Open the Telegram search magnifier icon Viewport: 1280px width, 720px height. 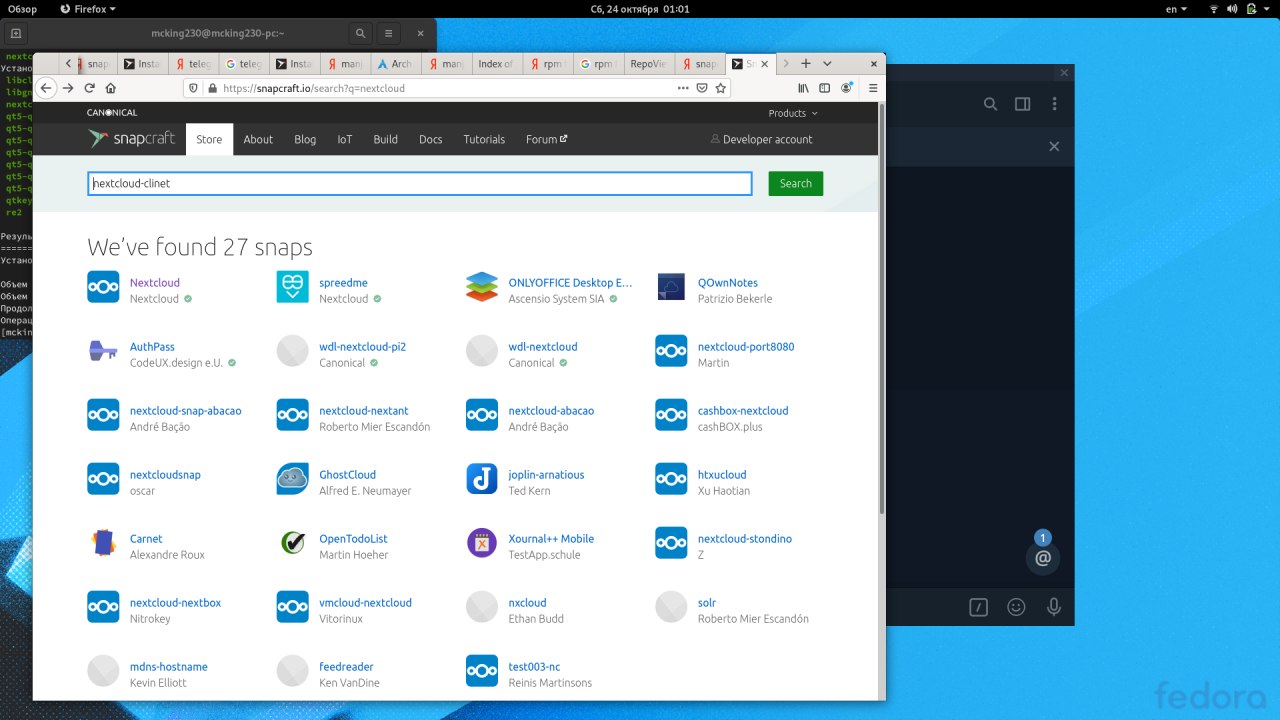(990, 104)
